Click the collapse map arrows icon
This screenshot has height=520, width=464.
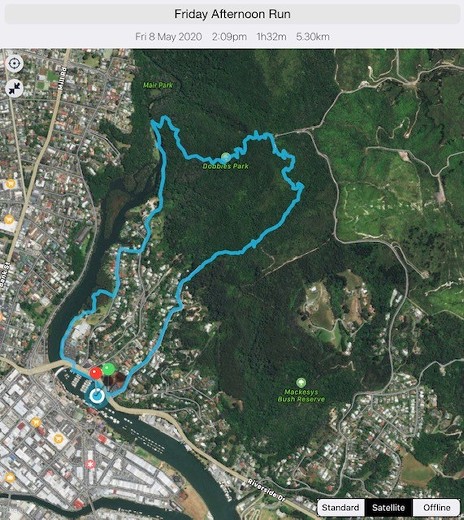pos(15,88)
